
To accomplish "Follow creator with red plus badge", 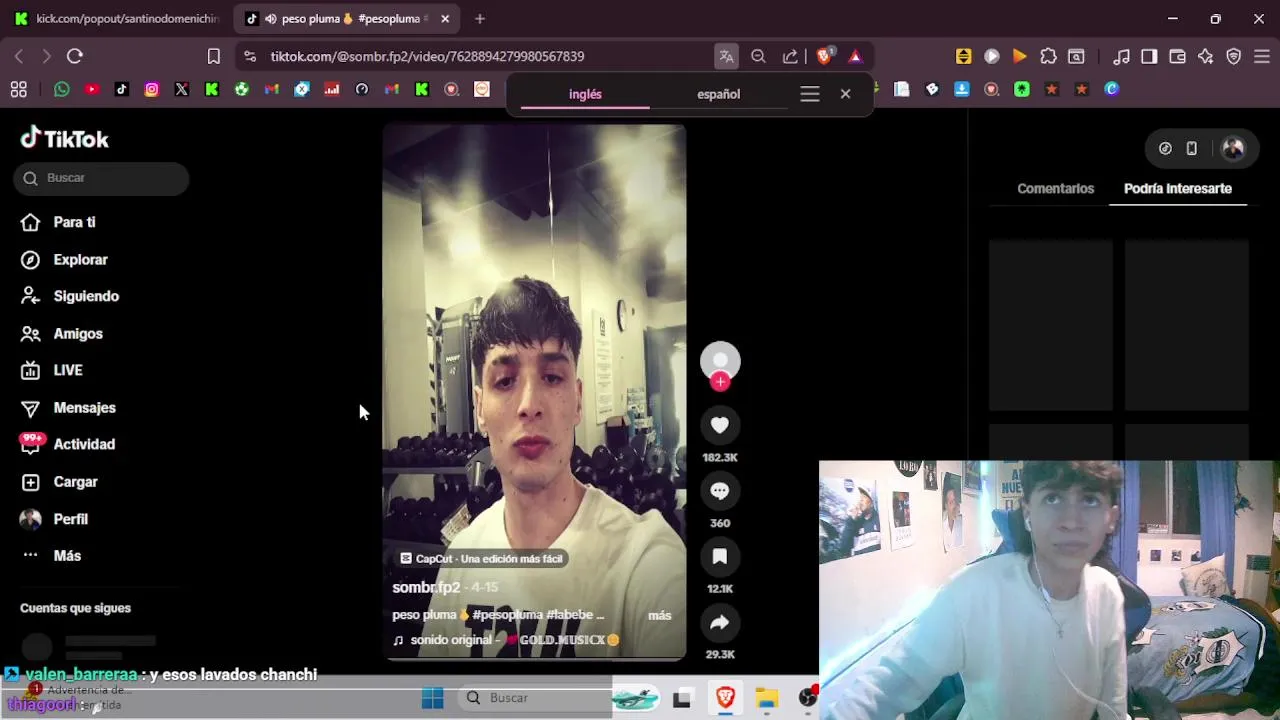I will click(x=720, y=381).
